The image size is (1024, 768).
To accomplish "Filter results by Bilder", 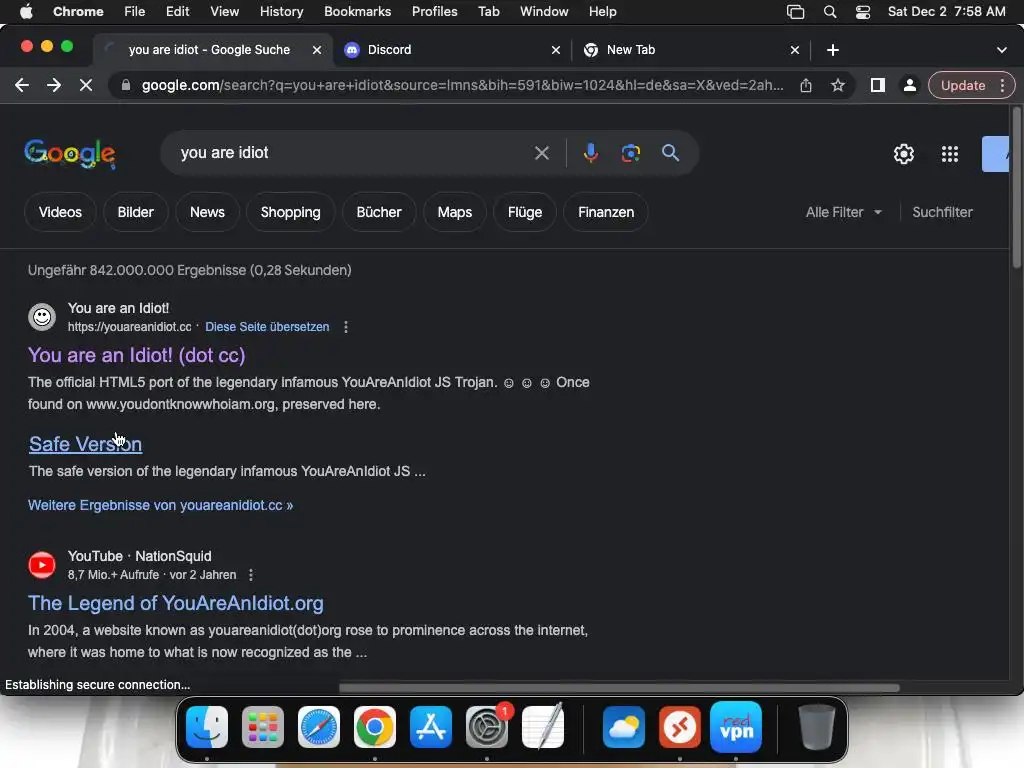I will pyautogui.click(x=135, y=212).
